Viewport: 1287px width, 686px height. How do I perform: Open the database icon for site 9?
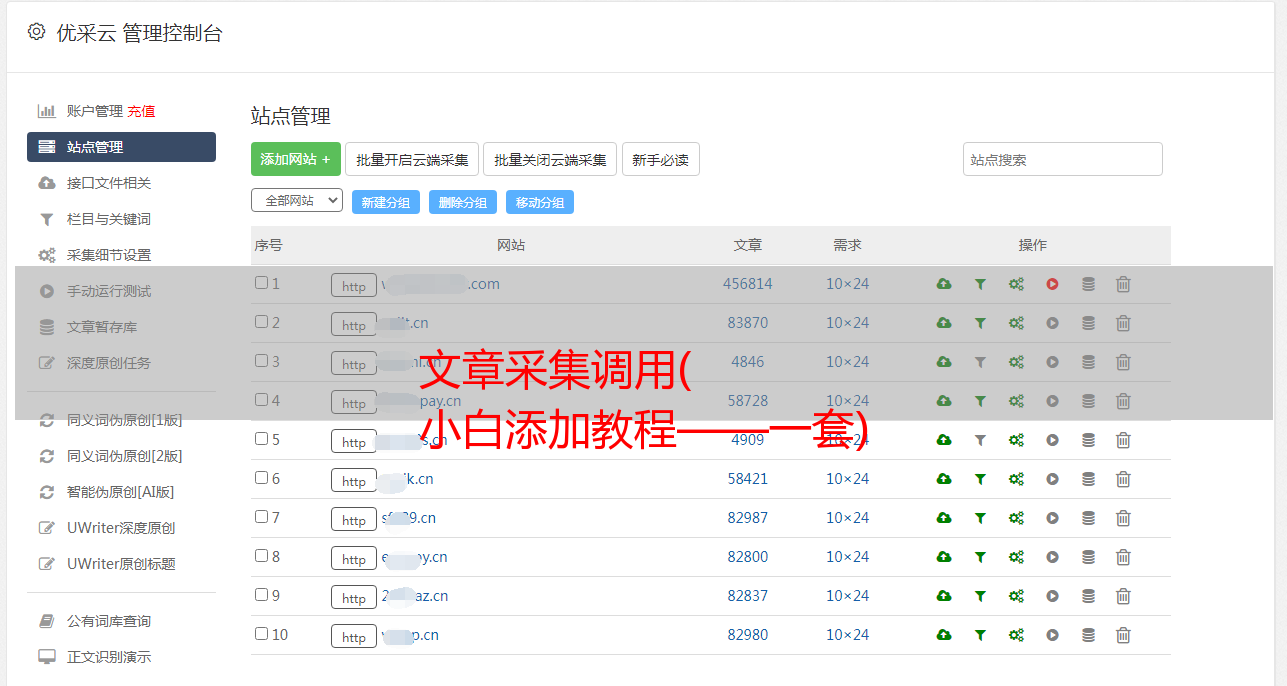click(x=1088, y=596)
